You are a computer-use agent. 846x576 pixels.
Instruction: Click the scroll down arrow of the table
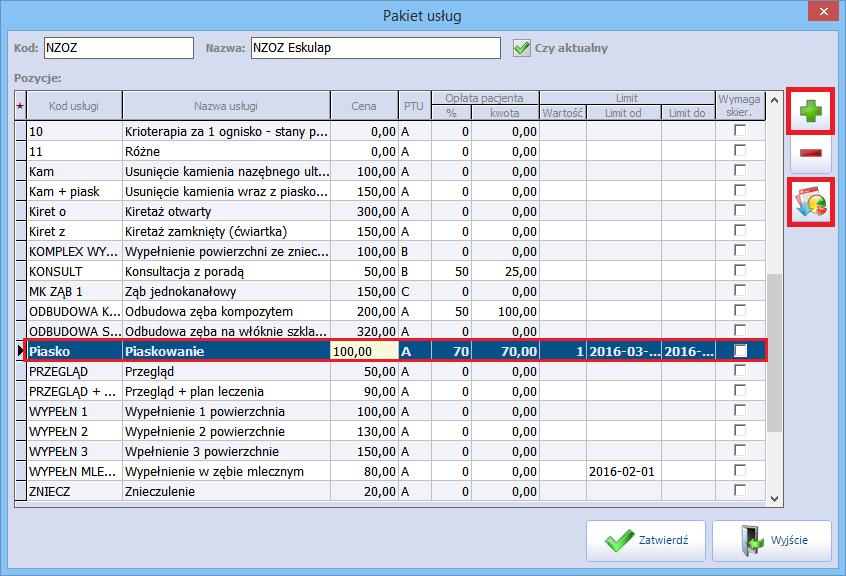coord(774,499)
